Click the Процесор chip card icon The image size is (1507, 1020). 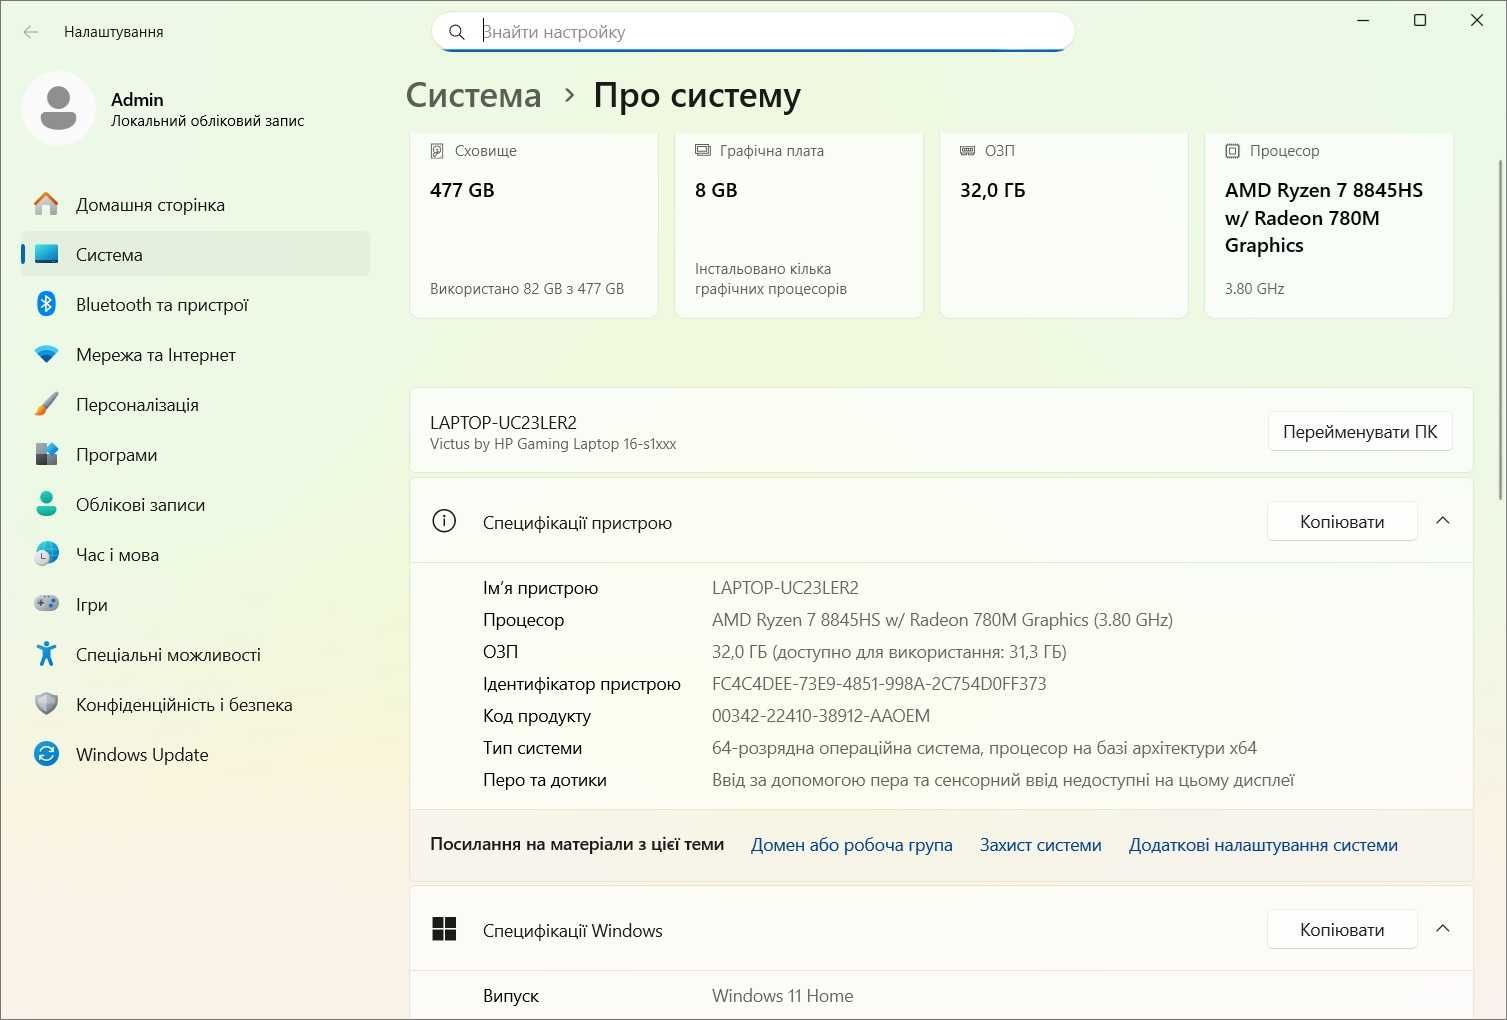click(x=1232, y=151)
